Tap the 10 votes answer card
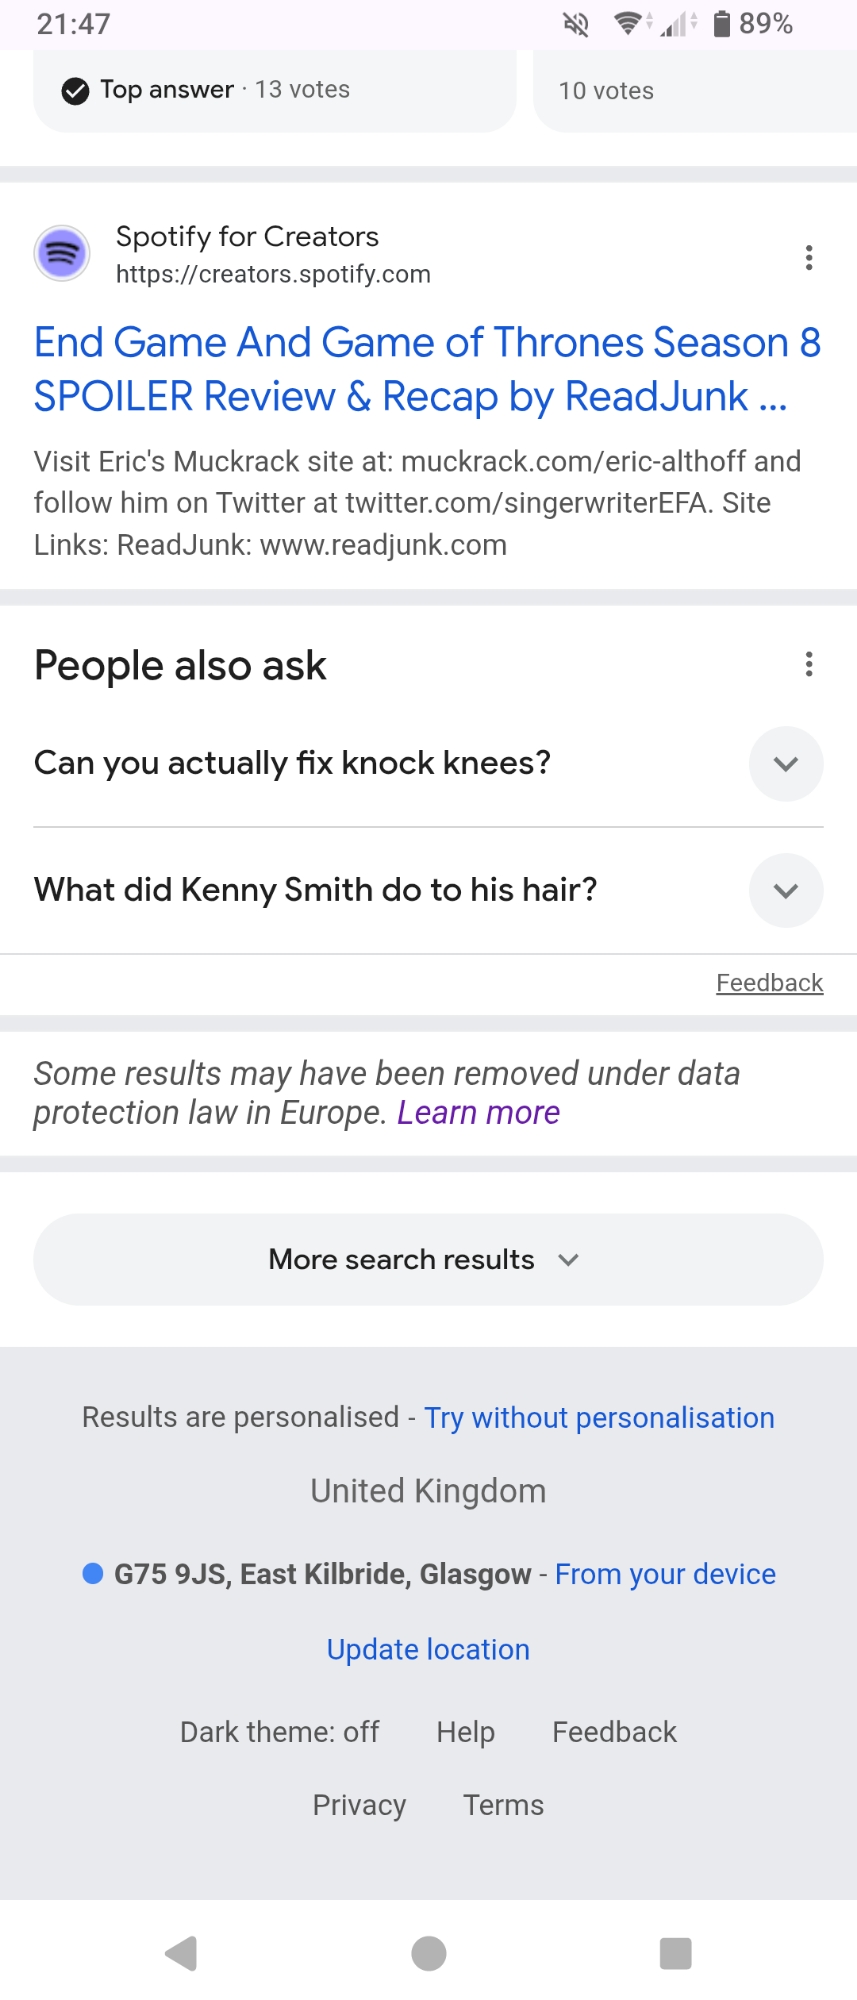The image size is (857, 2000). [694, 91]
